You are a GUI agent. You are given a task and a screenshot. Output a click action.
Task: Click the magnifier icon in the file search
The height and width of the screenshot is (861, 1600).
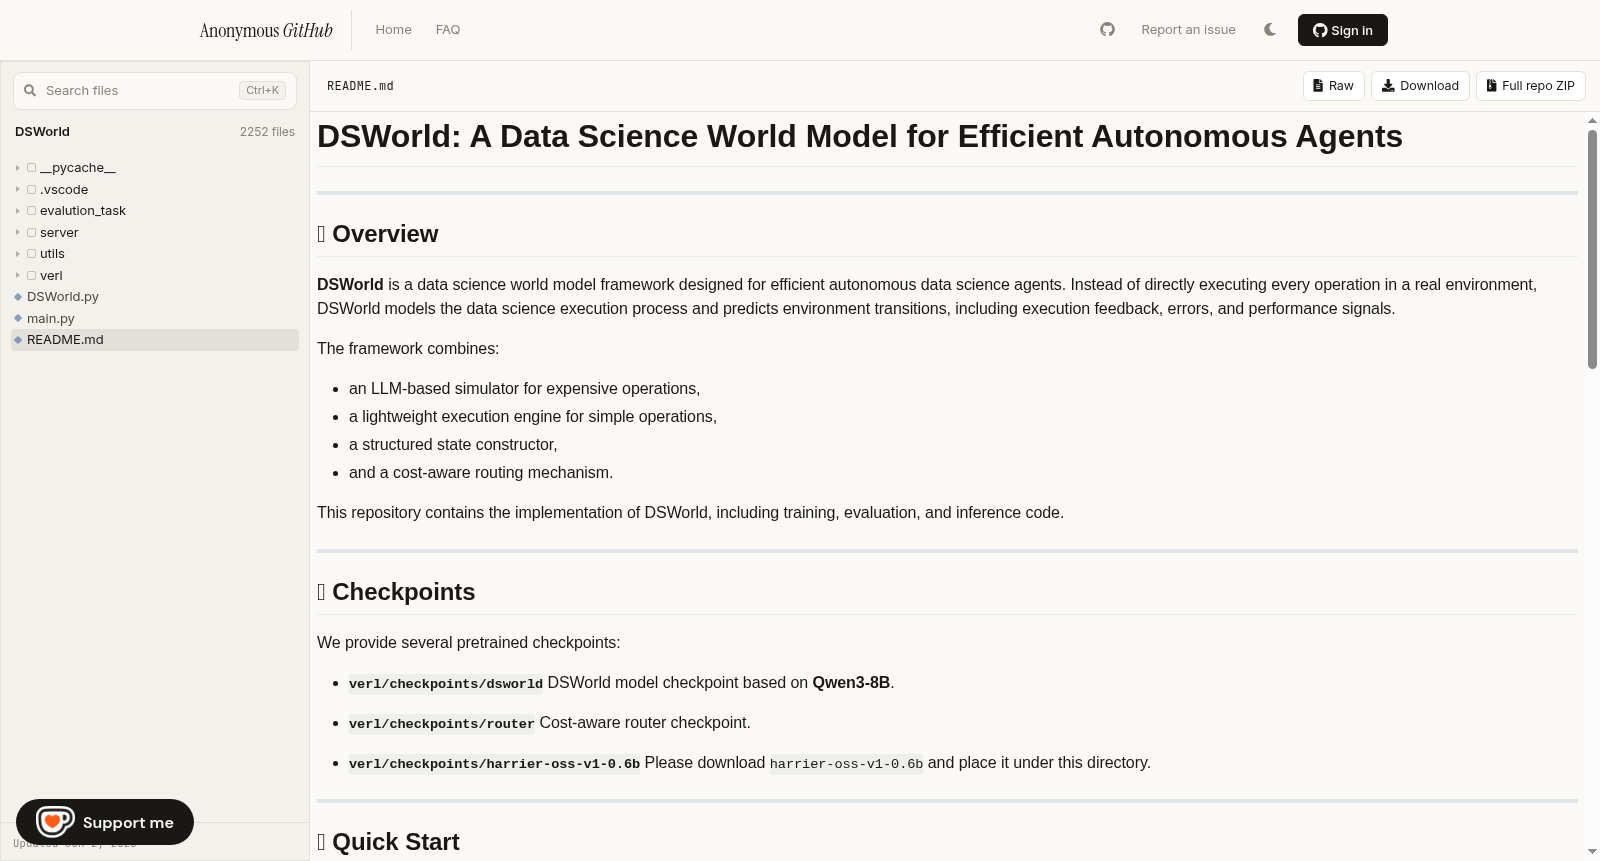pos(30,90)
